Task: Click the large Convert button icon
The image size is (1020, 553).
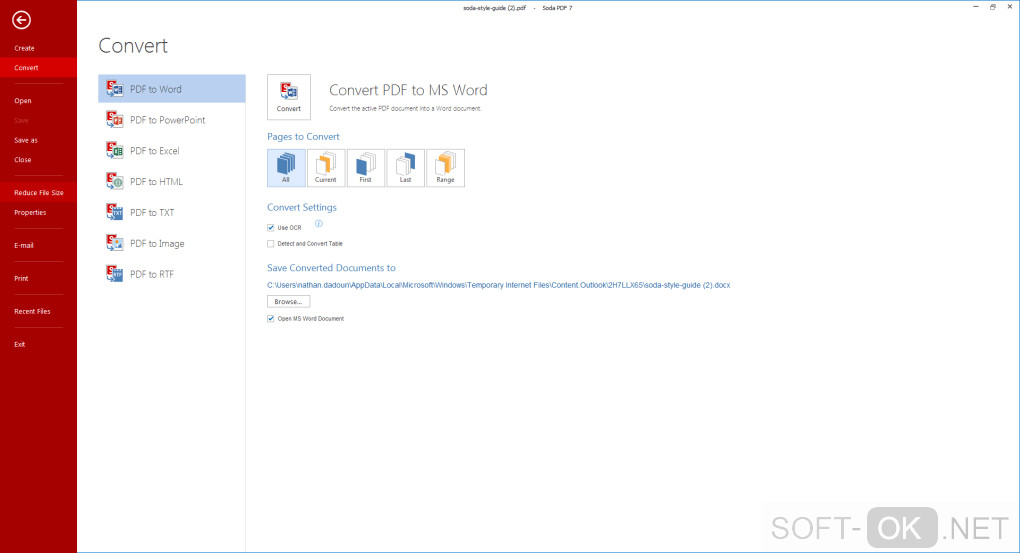Action: point(289,97)
